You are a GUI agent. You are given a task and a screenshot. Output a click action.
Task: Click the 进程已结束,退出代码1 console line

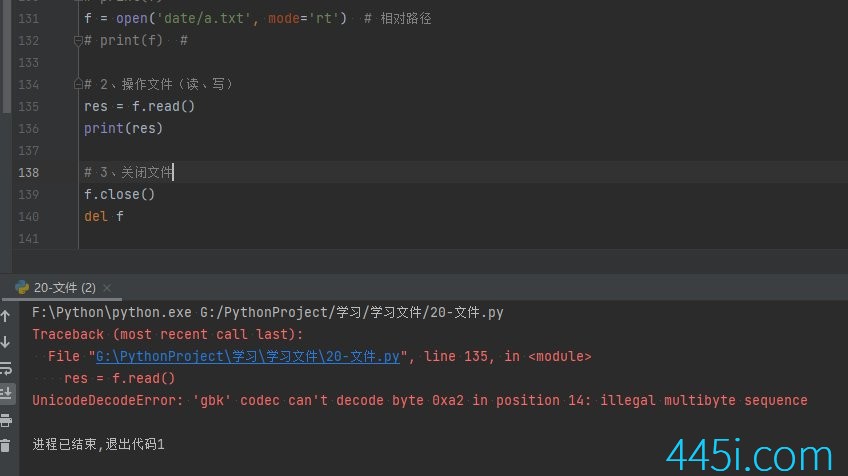(98, 445)
